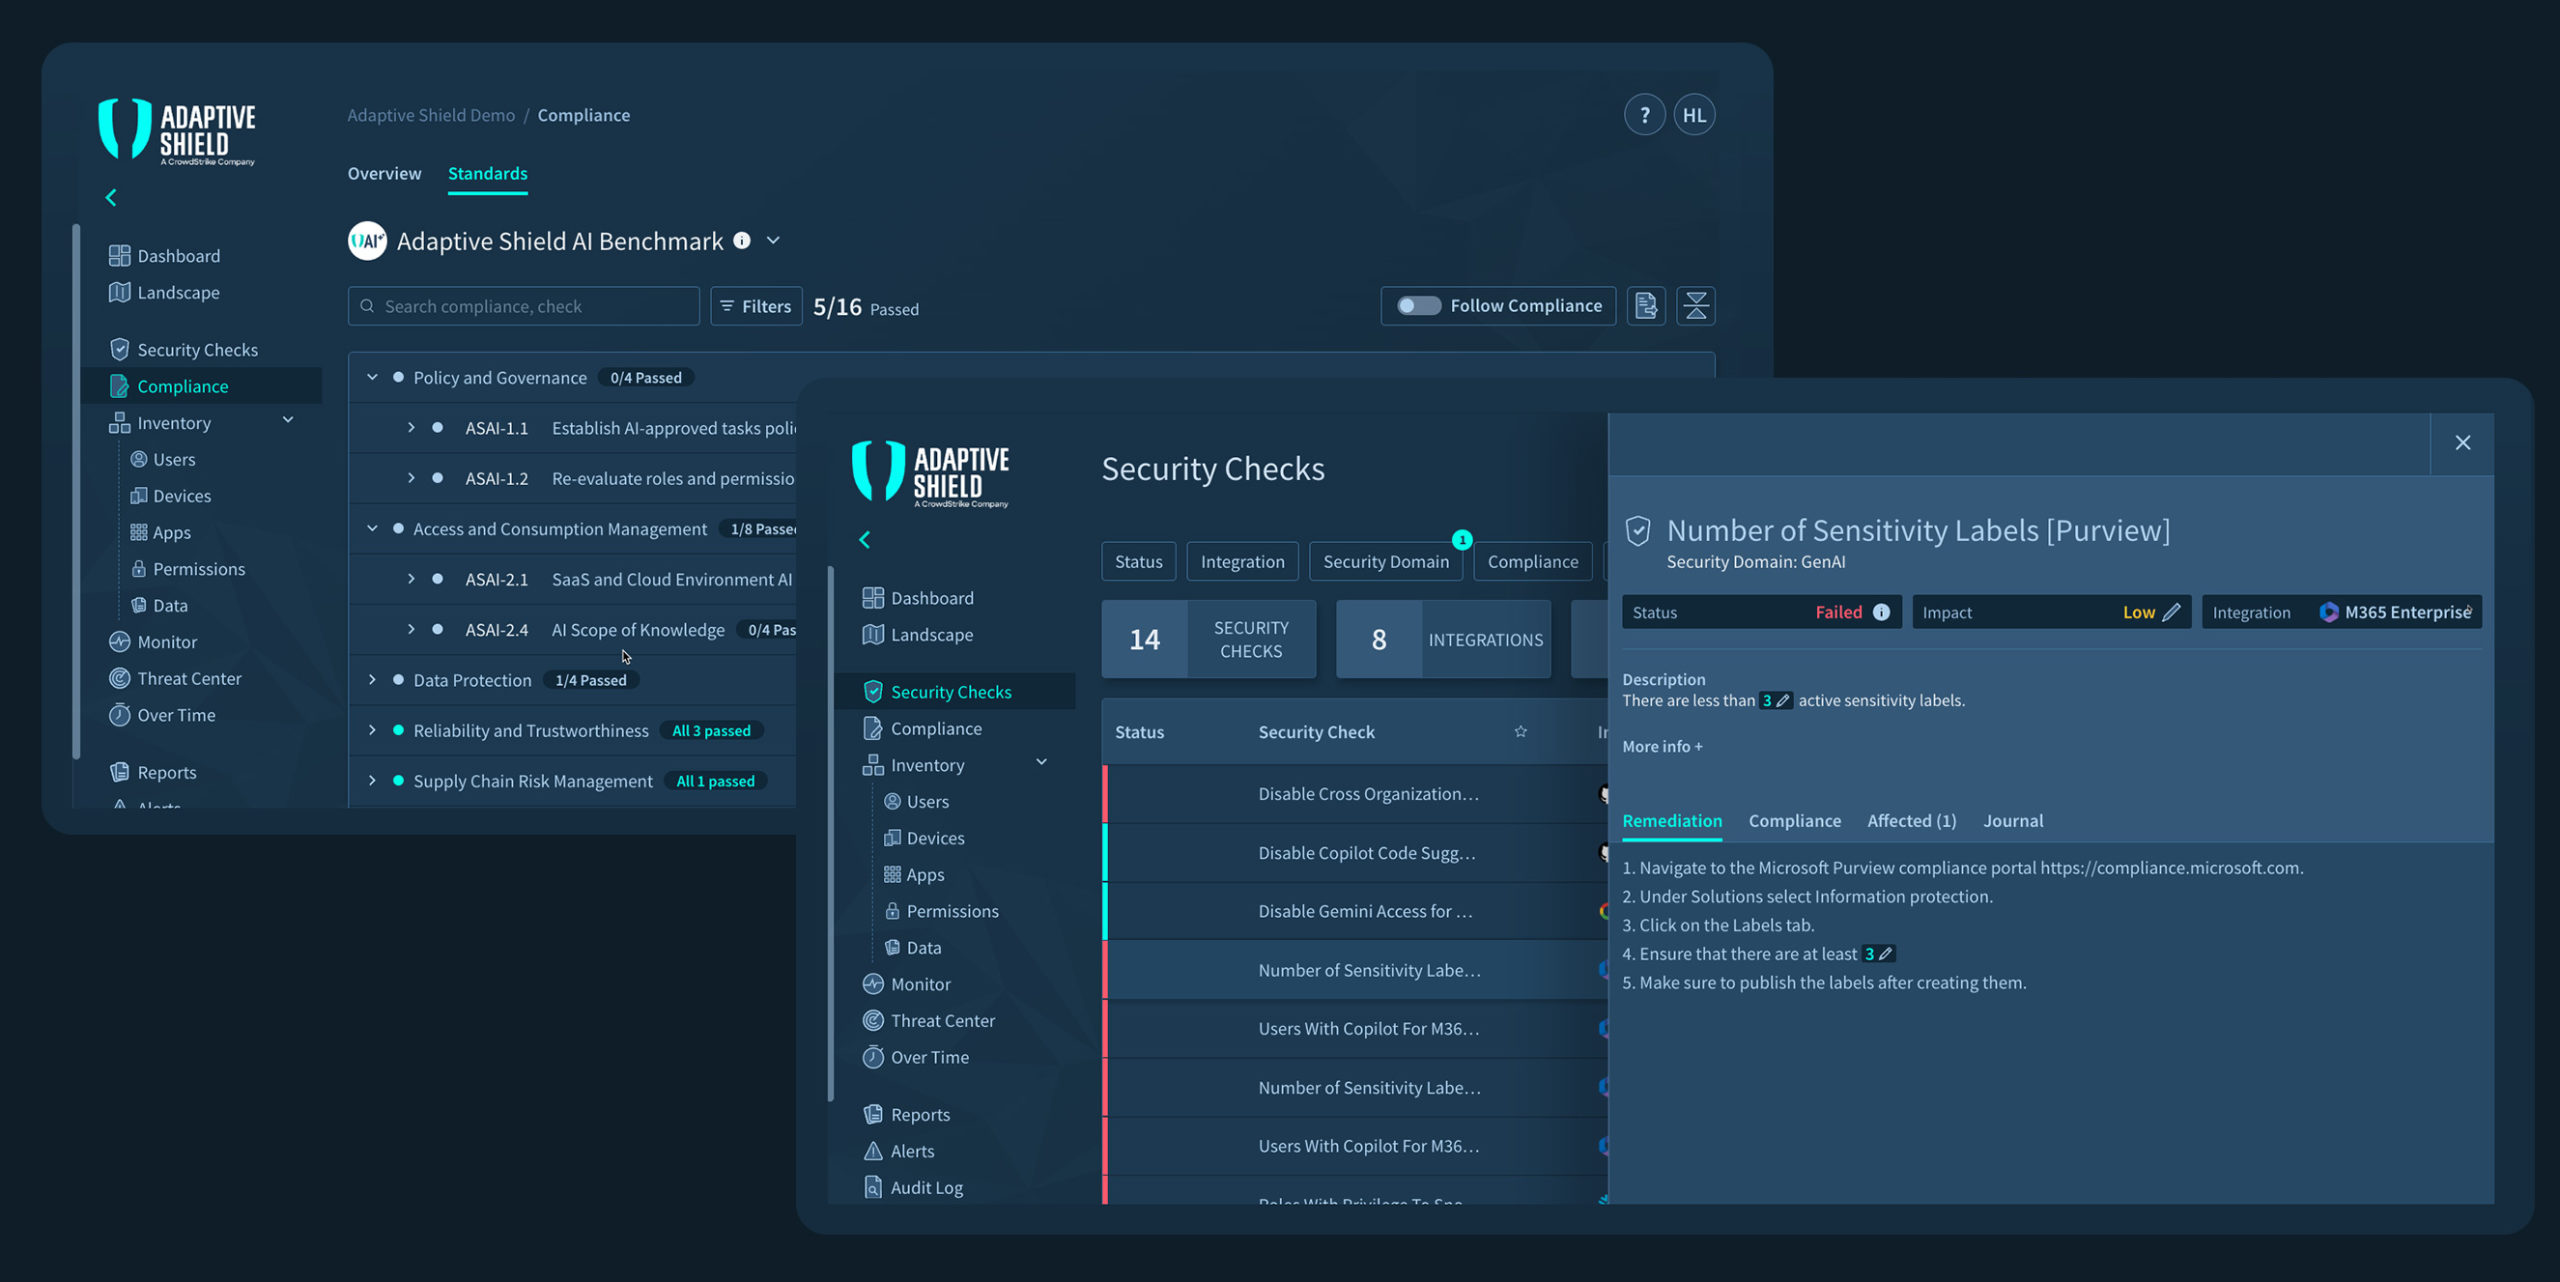Expand the ASAI-1.1 row

coord(411,428)
